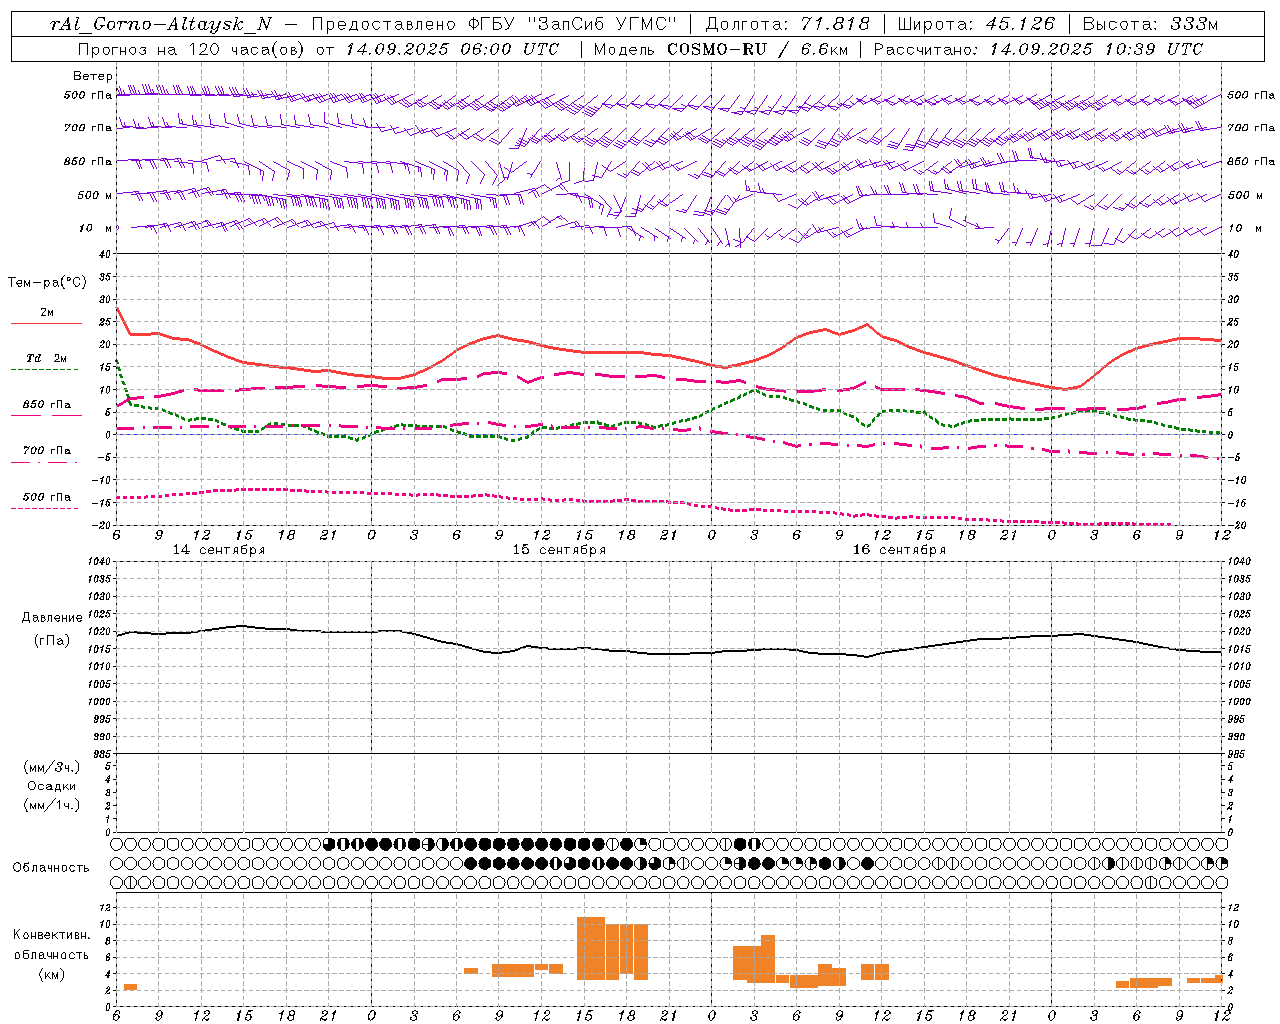
Task: Click the Облачность row label
Action: [x=51, y=867]
